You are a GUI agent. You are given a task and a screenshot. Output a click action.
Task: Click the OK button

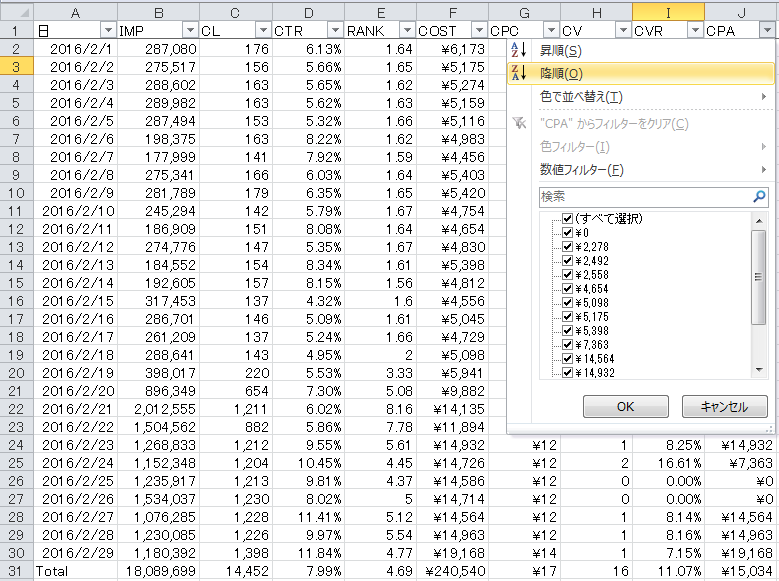pyautogui.click(x=625, y=407)
